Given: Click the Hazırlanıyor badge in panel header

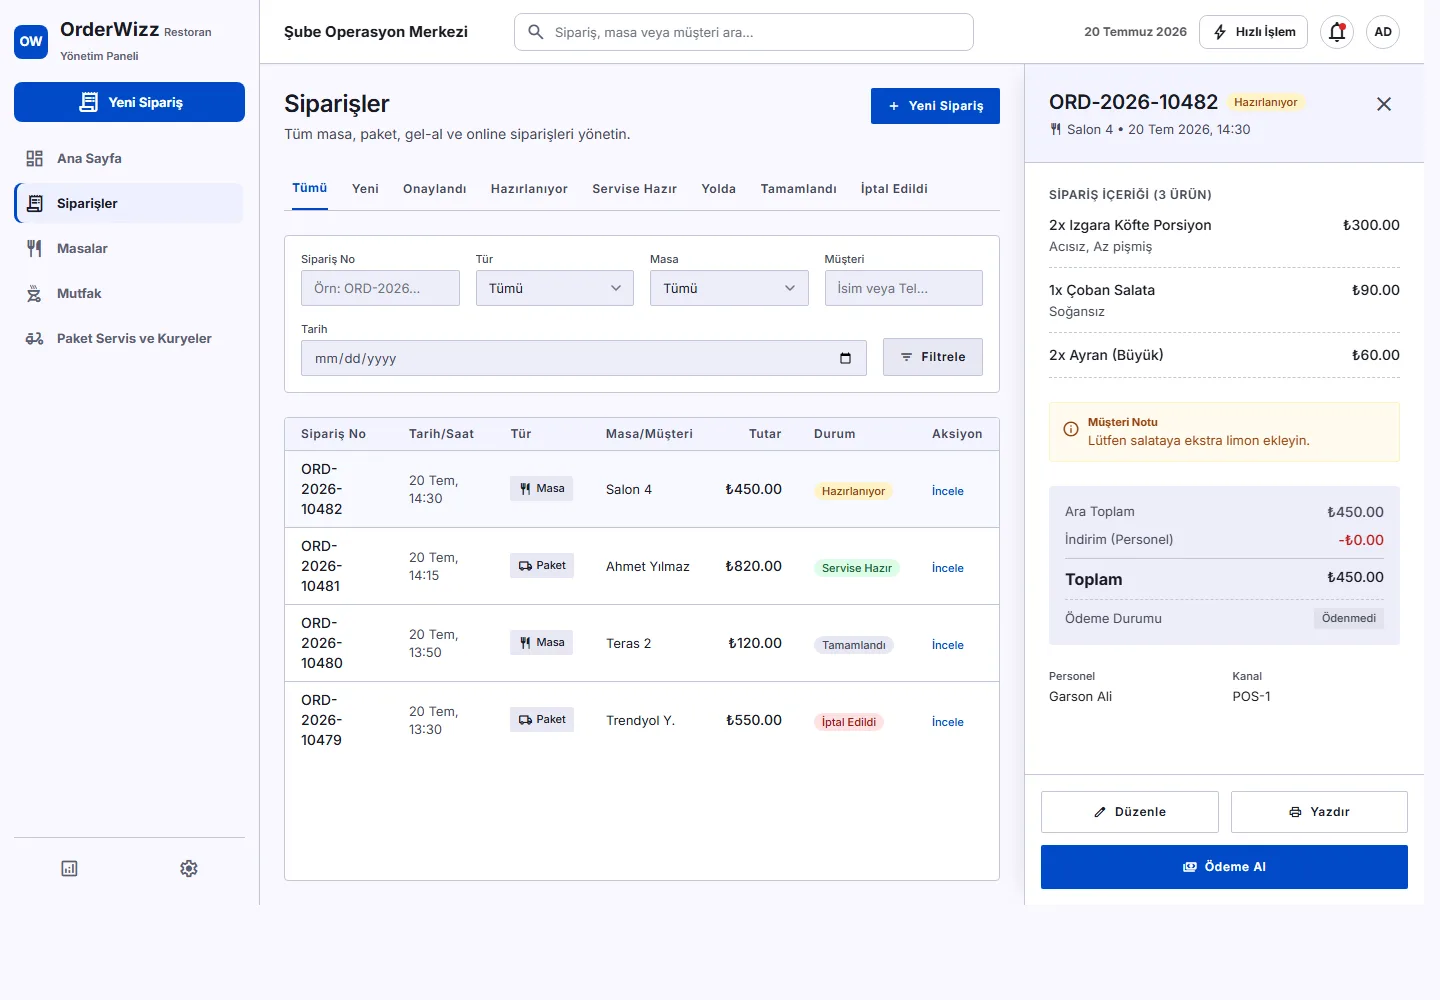Looking at the screenshot, I should [1265, 102].
